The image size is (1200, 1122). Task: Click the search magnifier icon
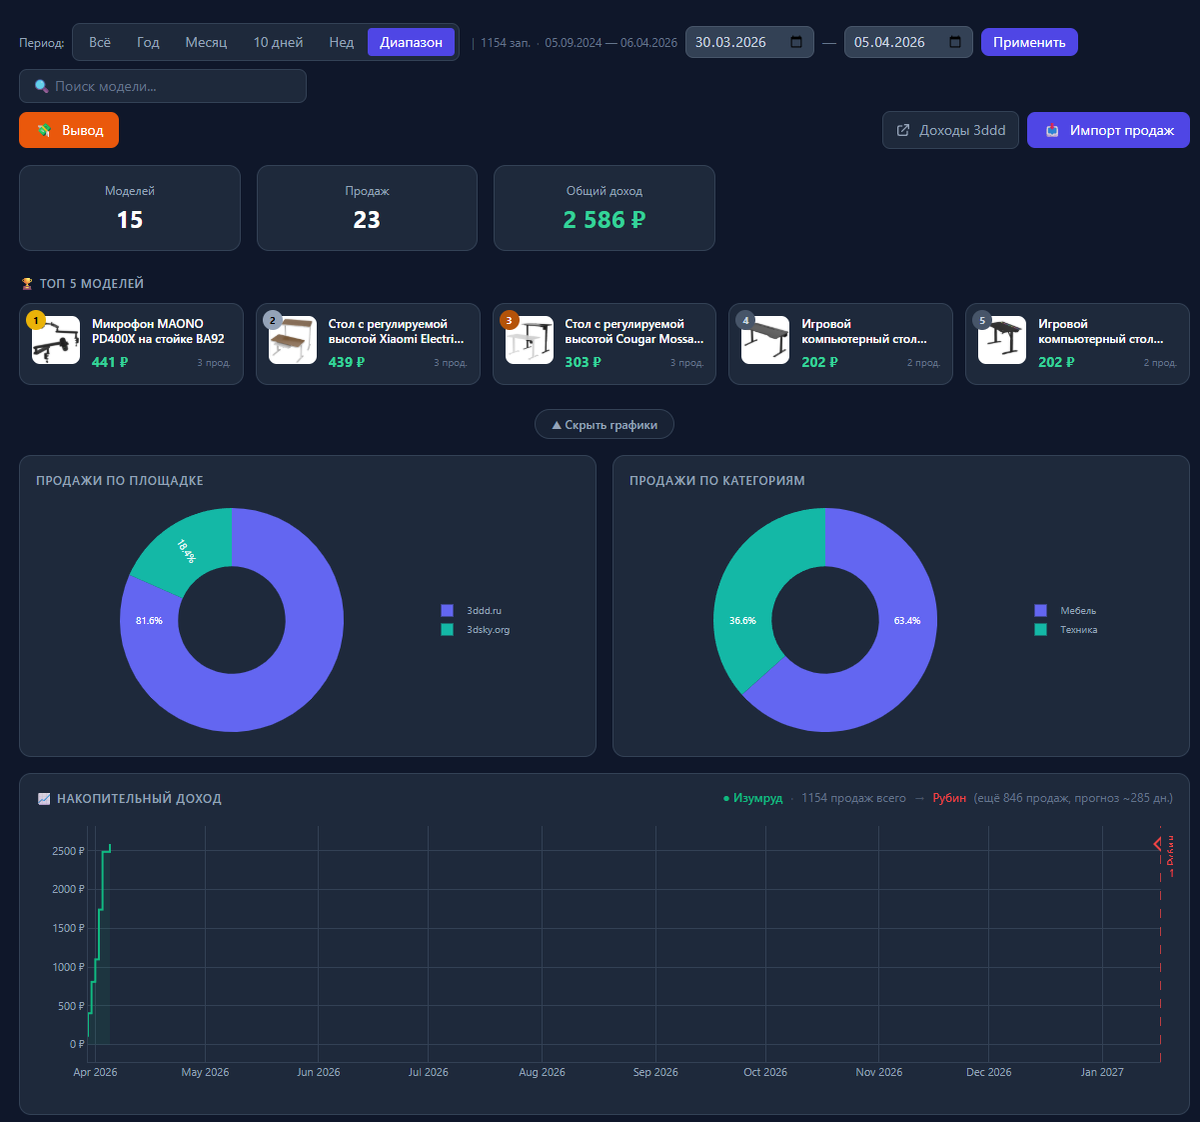[x=41, y=87]
